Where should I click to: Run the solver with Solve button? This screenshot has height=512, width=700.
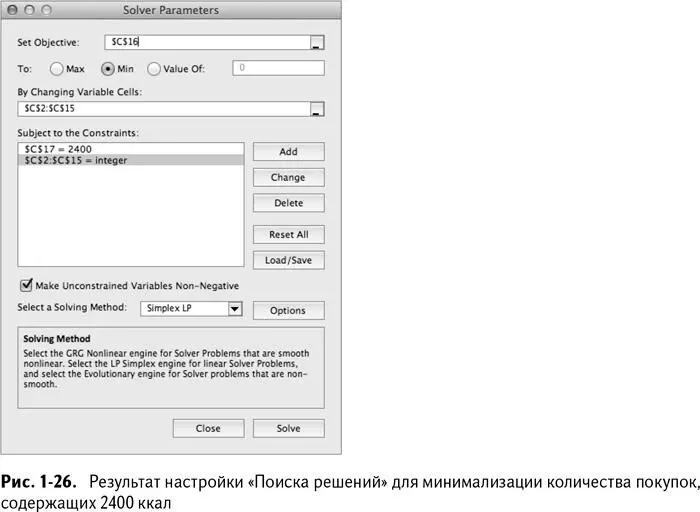(288, 428)
